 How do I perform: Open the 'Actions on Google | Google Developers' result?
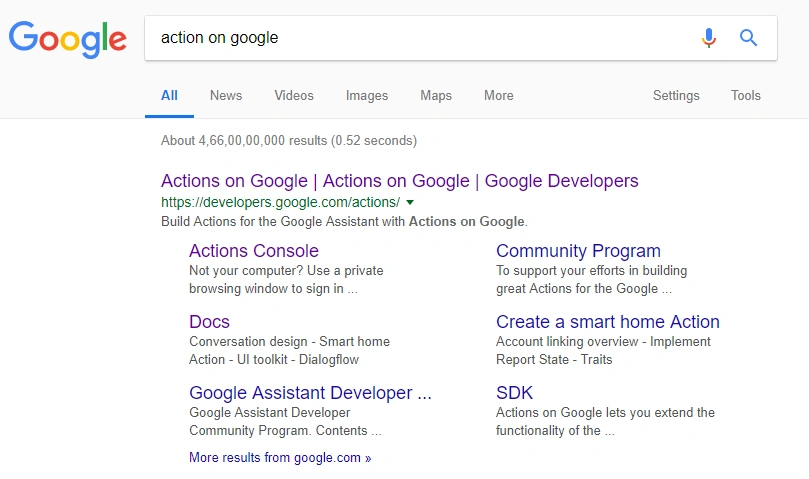point(400,181)
